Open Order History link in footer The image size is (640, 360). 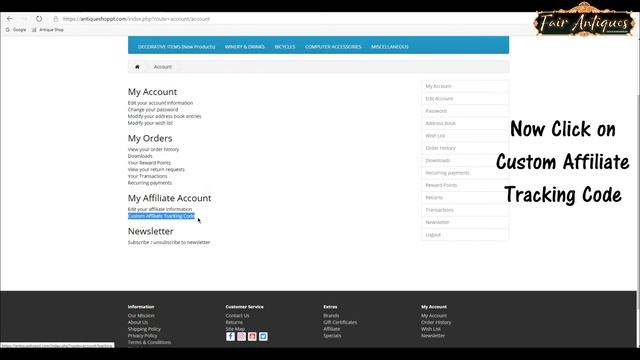point(436,322)
